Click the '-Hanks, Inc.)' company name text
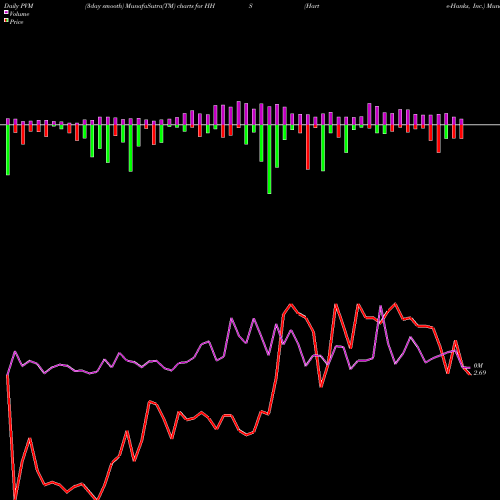The image size is (500, 500). (465, 6)
